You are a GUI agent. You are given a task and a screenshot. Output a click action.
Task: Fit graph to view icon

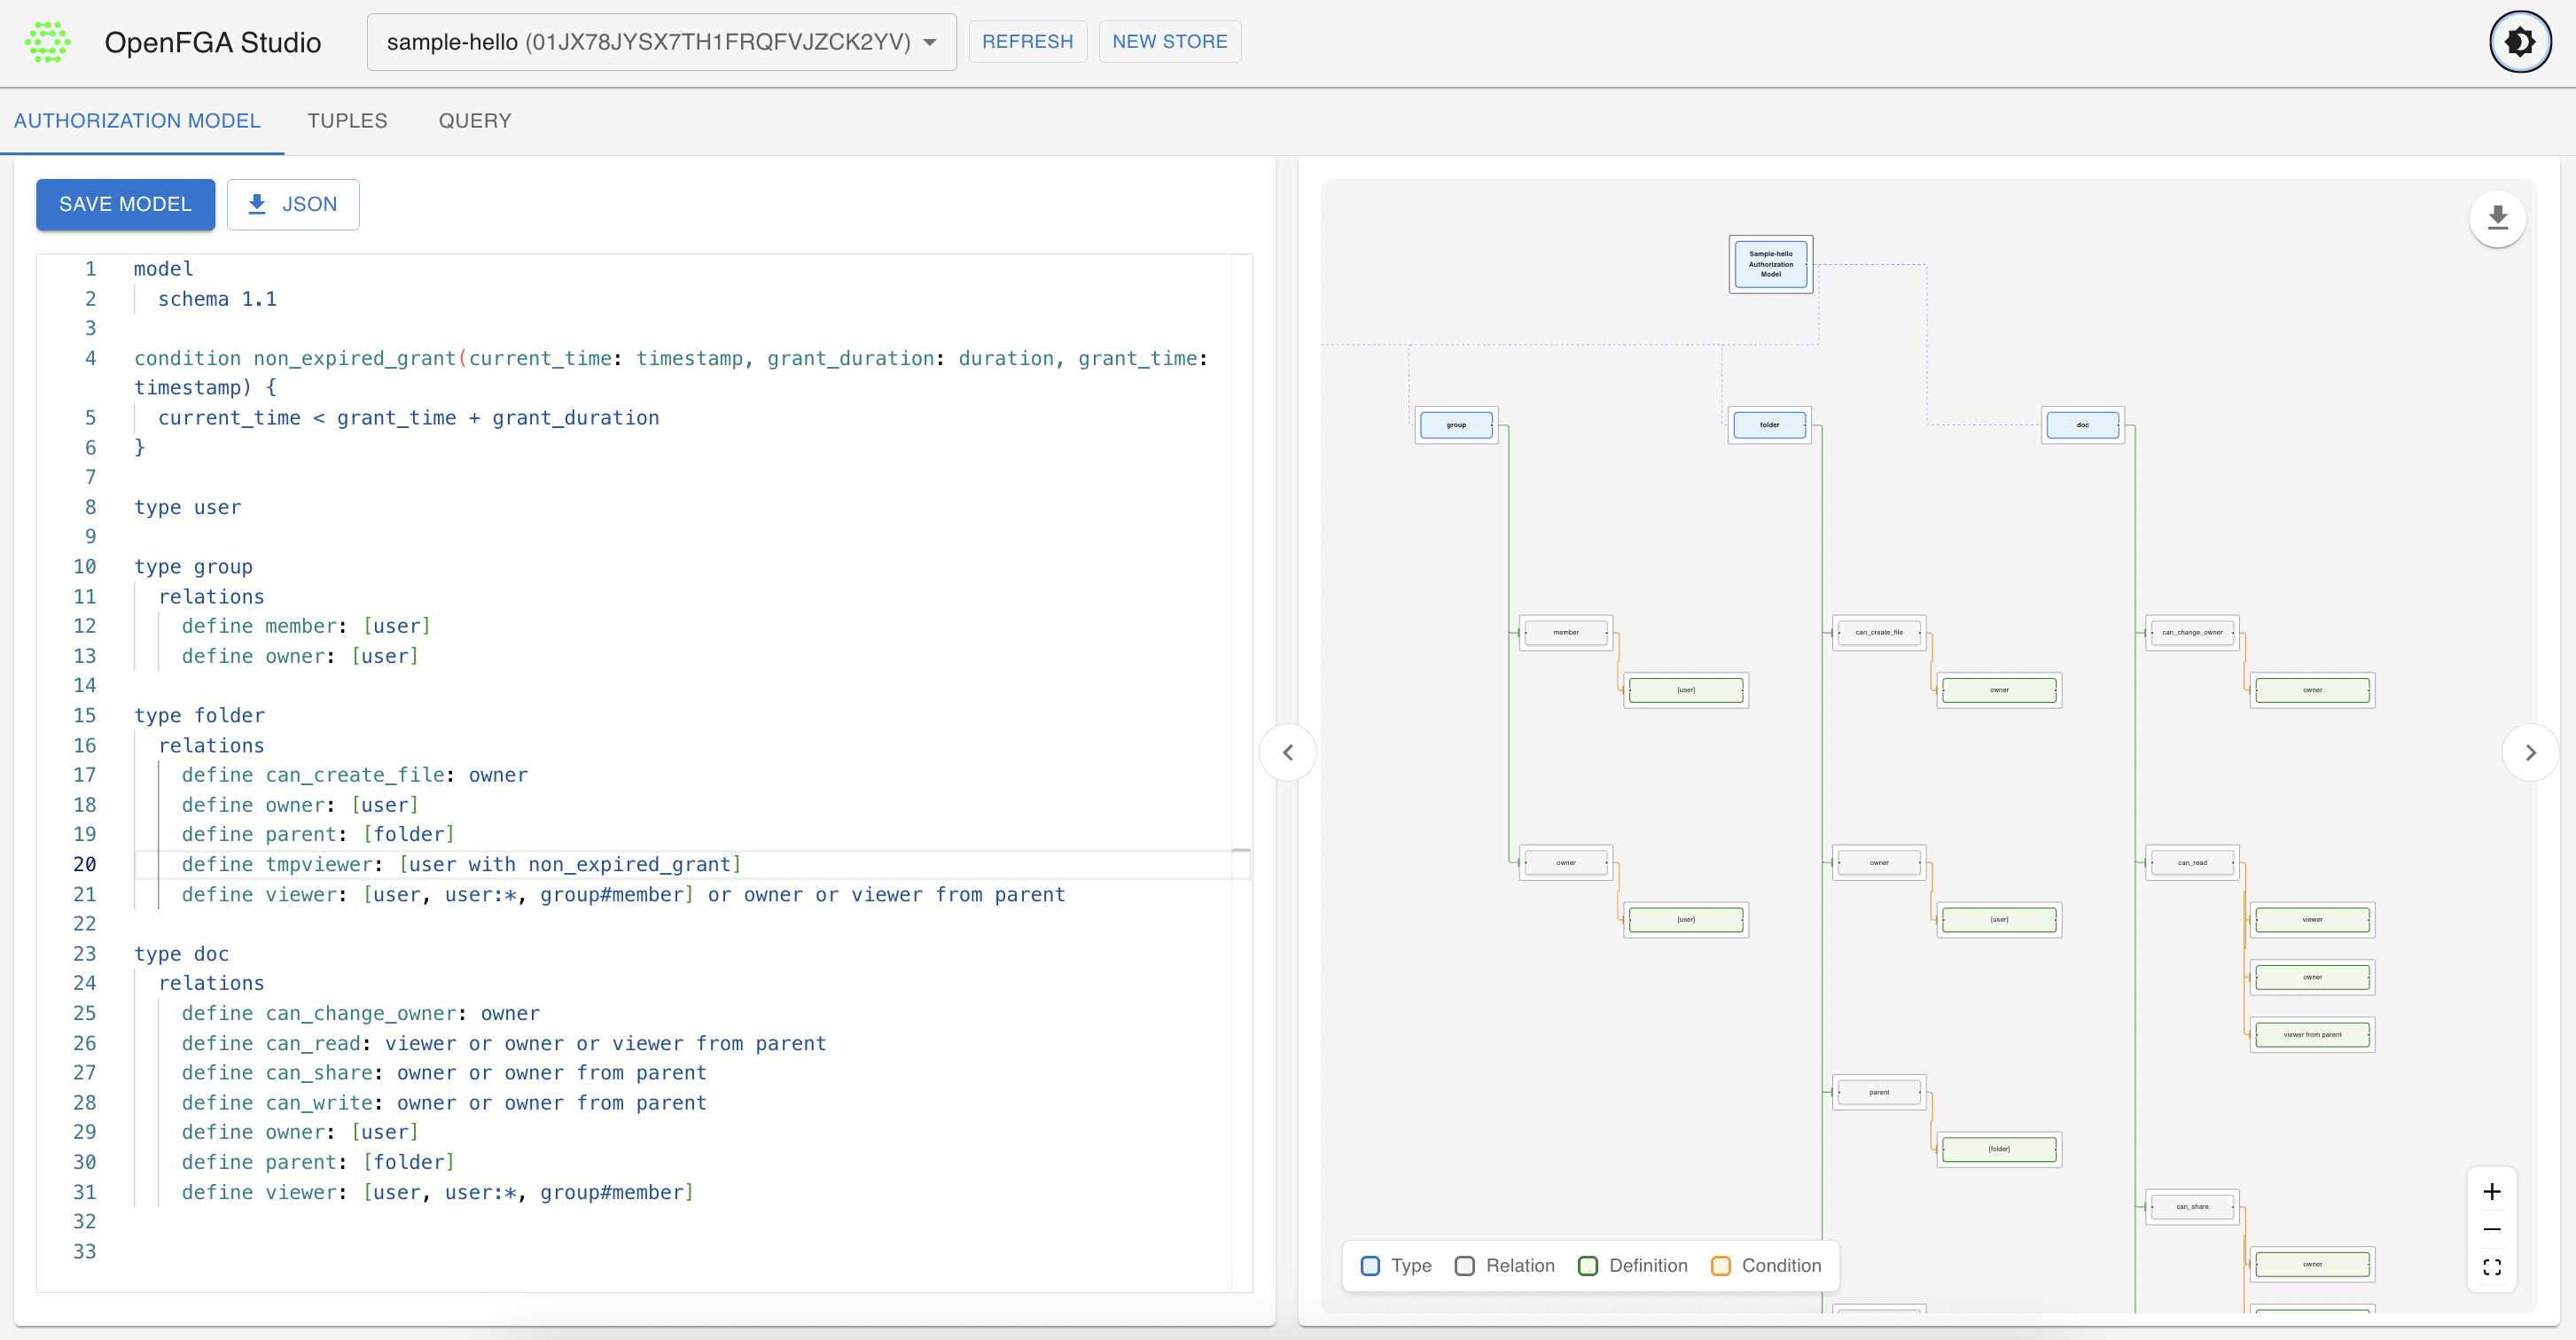(x=2491, y=1267)
